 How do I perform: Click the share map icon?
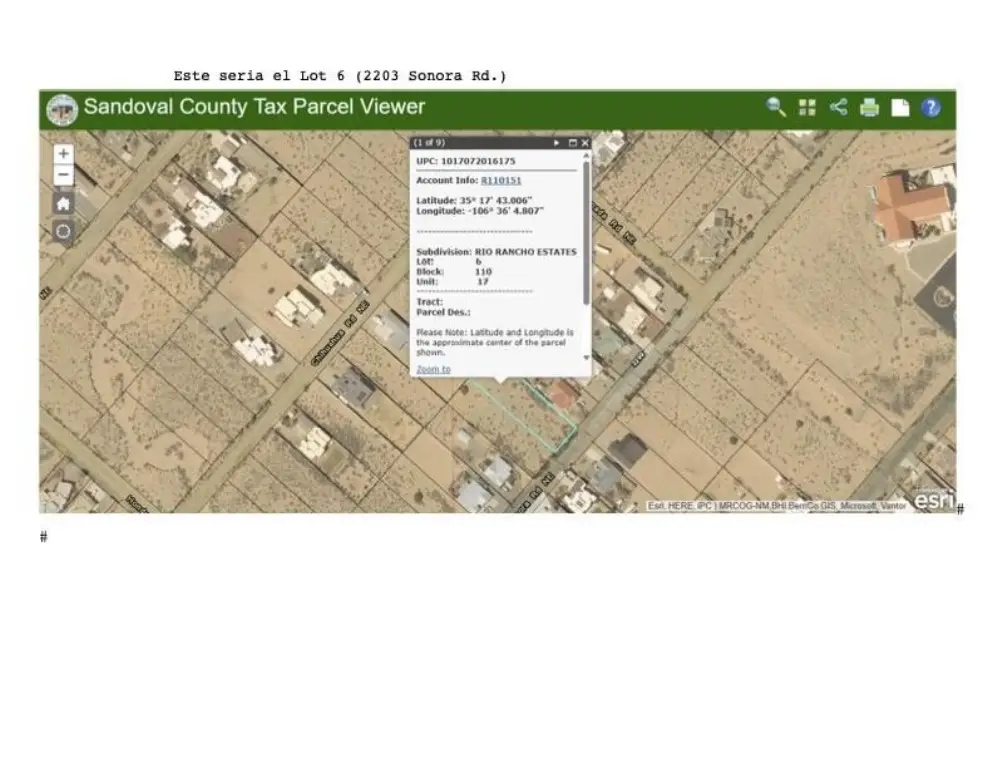click(x=838, y=107)
